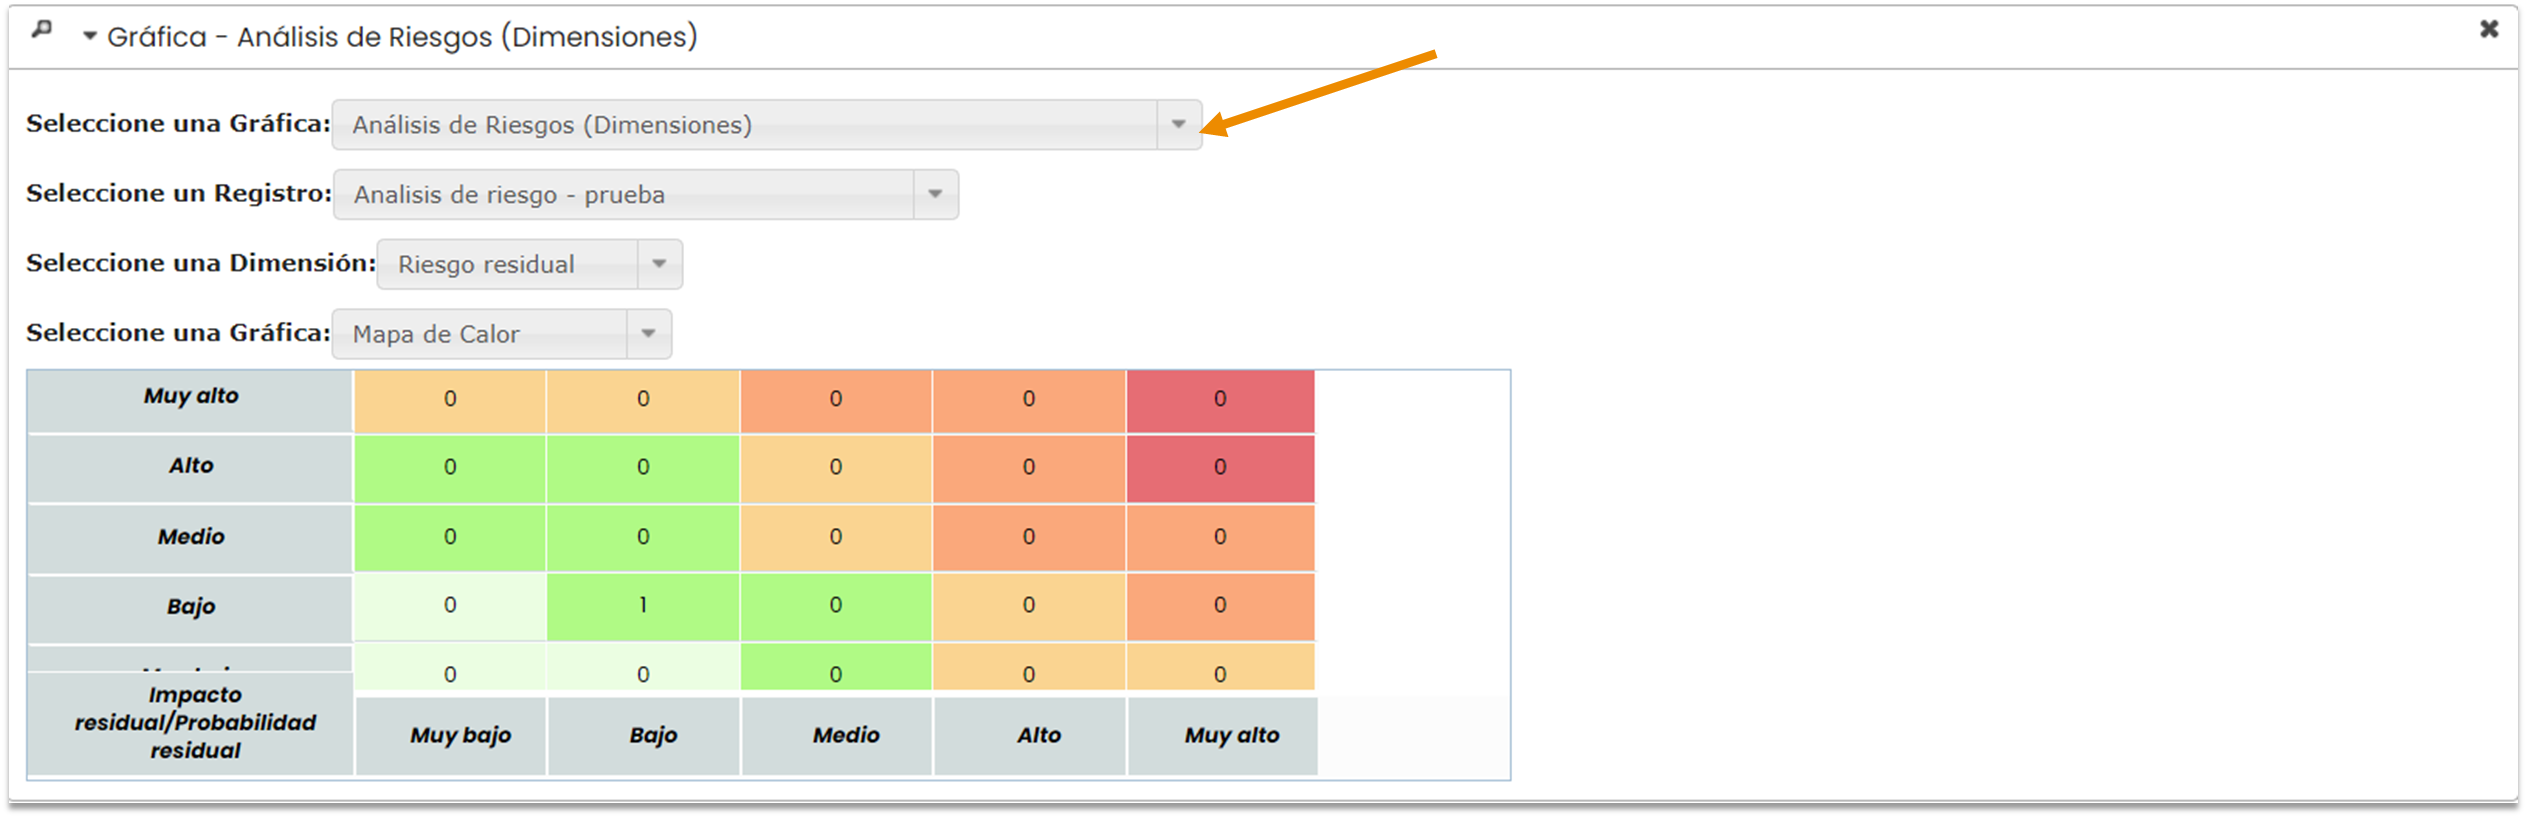Select red cell in Alto row, Muy alto column
2527x818 pixels.
click(x=1220, y=468)
